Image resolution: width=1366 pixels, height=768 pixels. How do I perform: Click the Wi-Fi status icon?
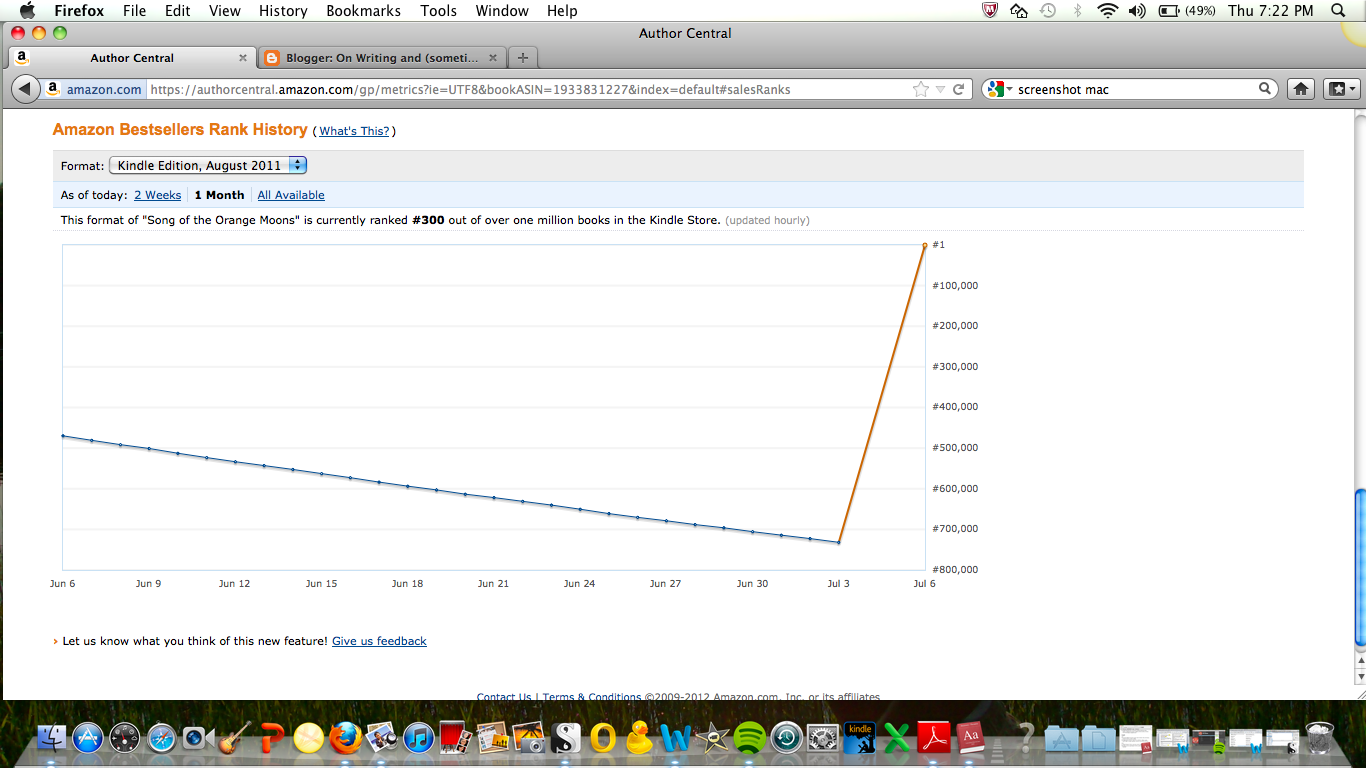tap(1107, 11)
